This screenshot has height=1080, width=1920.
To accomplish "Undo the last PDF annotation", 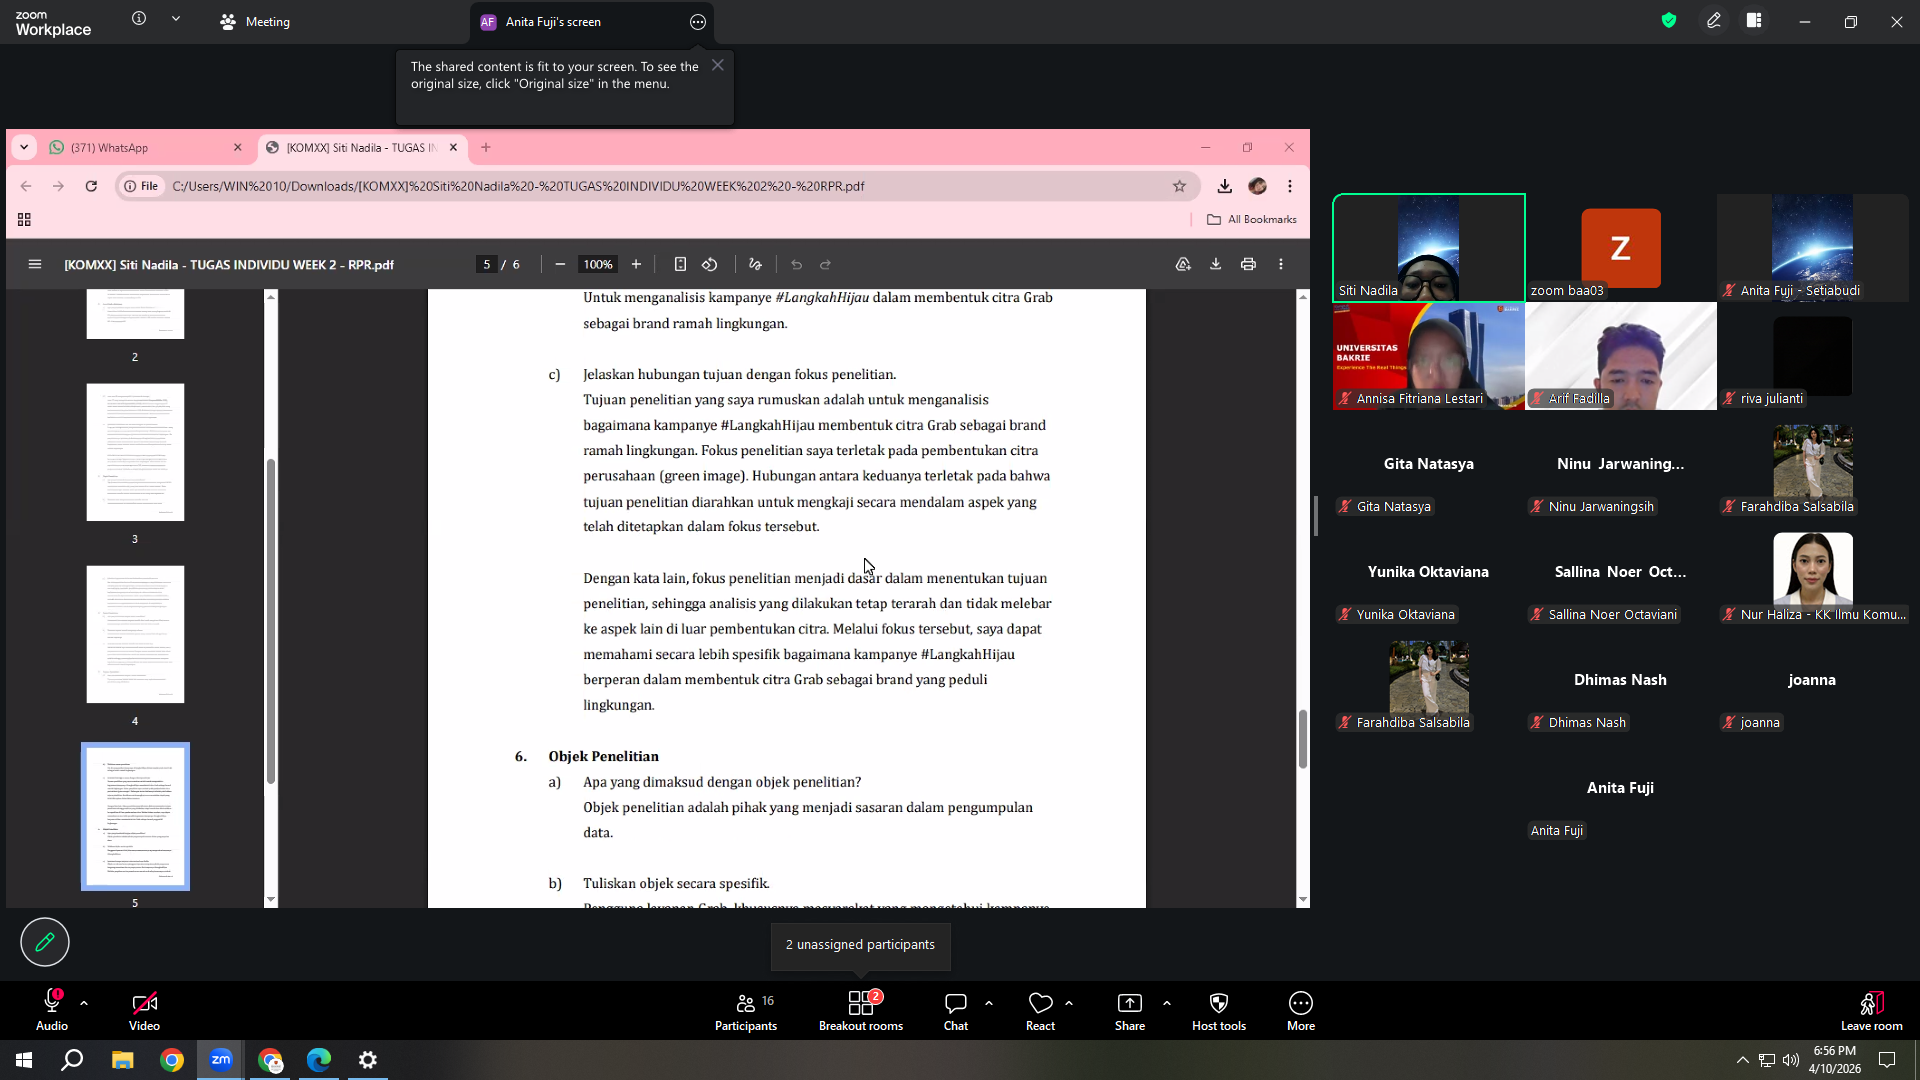I will click(797, 265).
